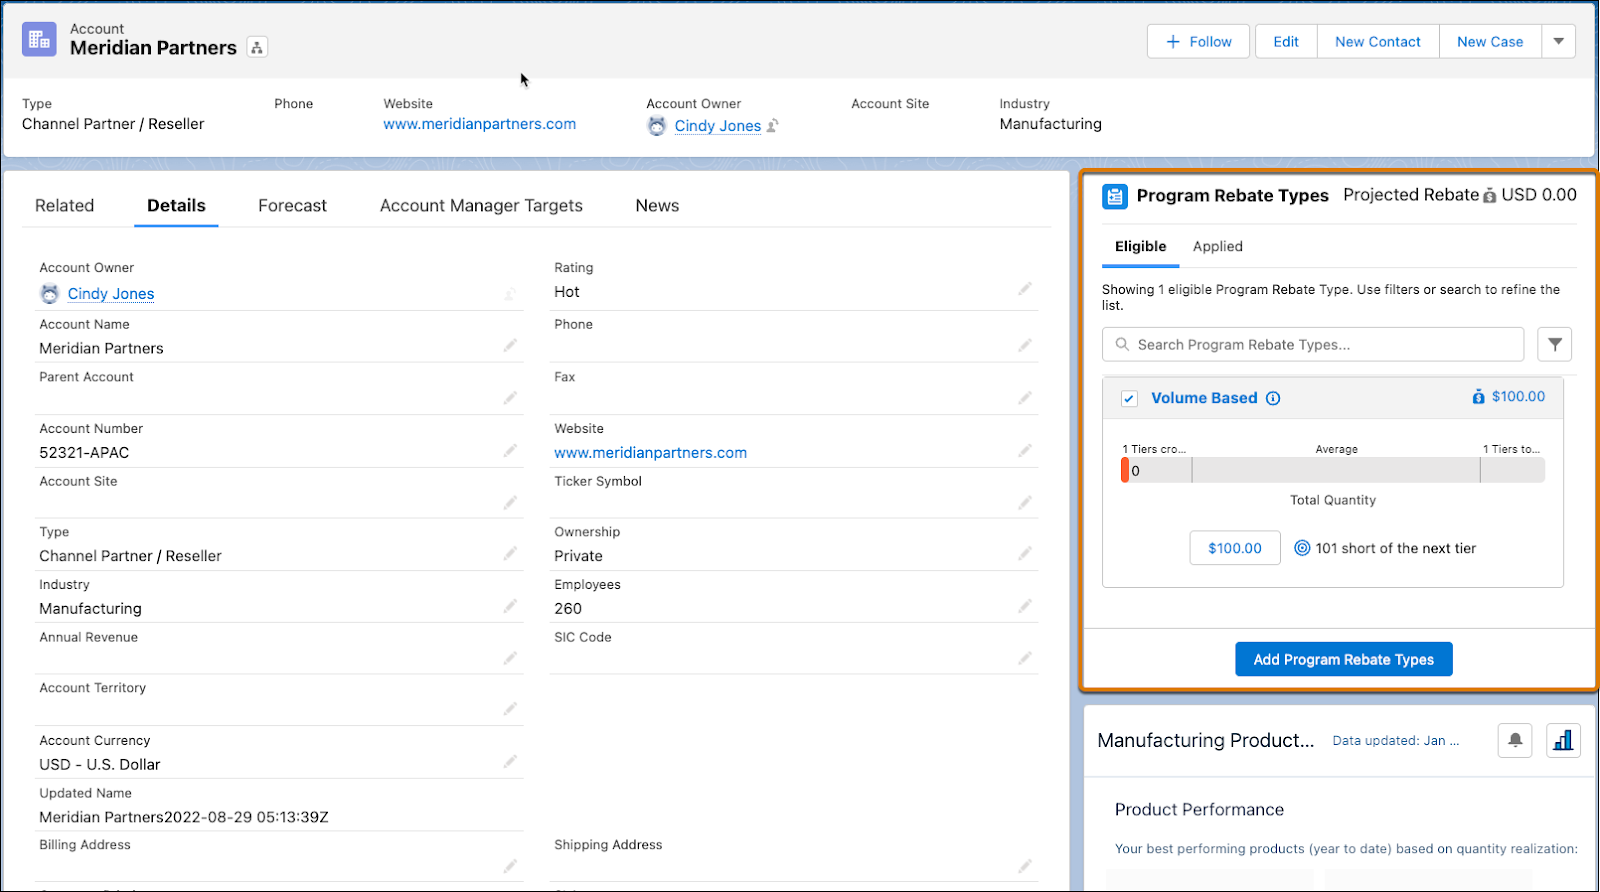This screenshot has height=892, width=1600.
Task: Click the Add Program Rebate Types button
Action: tap(1343, 659)
